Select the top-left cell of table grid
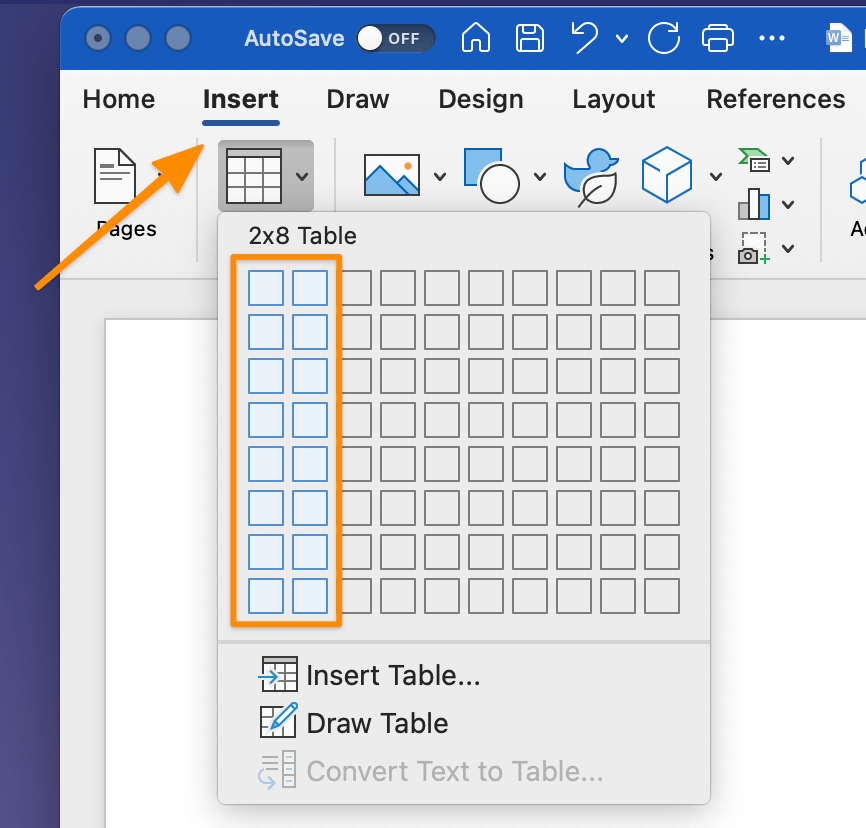This screenshot has height=828, width=866. pos(266,287)
